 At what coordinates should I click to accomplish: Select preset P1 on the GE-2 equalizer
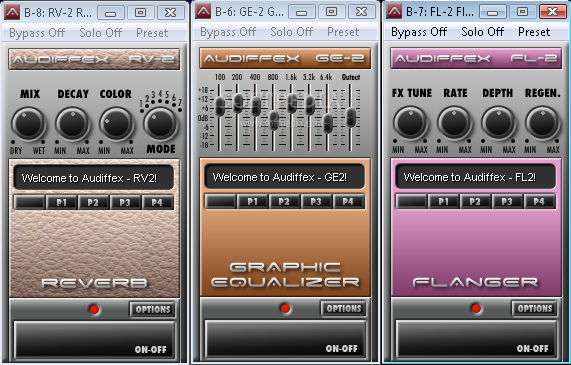(x=252, y=201)
